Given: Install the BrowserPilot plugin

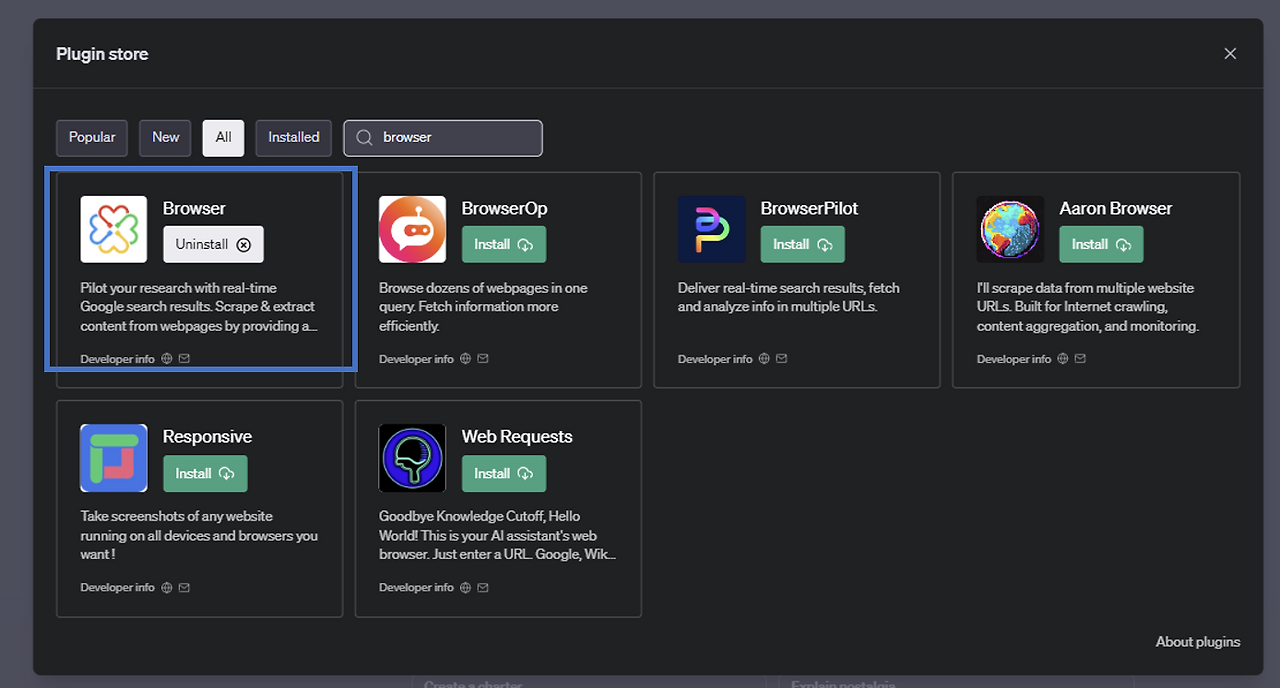Looking at the screenshot, I should (x=802, y=245).
